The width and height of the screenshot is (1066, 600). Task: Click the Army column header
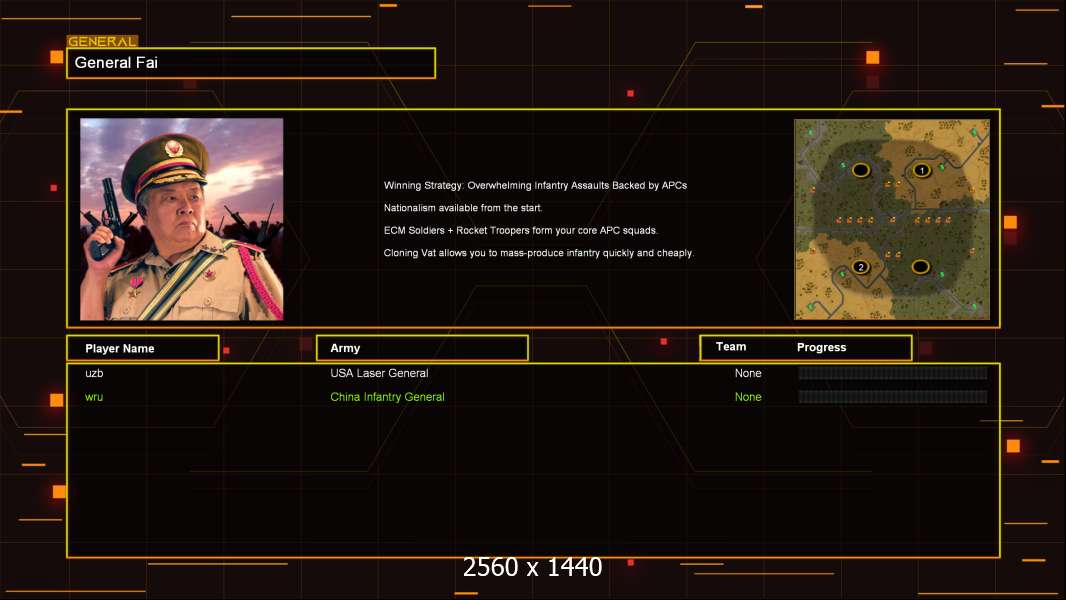tap(422, 348)
